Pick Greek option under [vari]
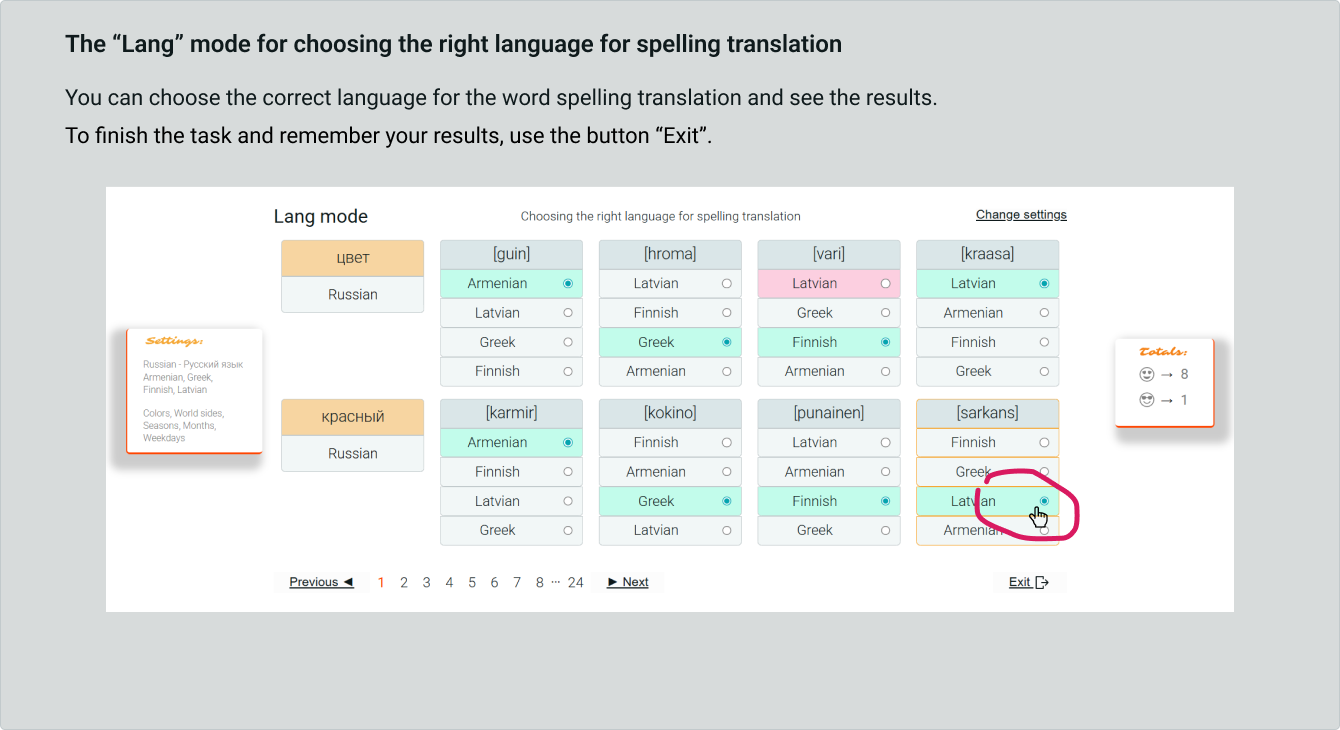Viewport: 1340px width, 730px height. point(829,313)
